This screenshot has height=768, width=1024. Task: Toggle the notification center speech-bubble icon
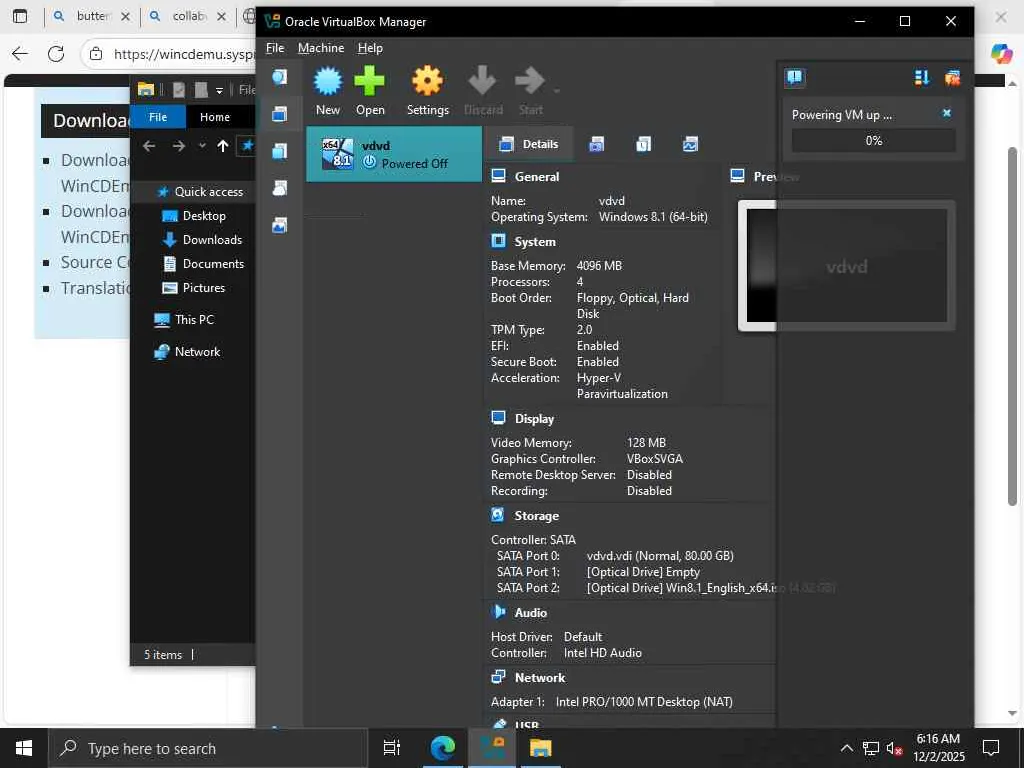click(795, 78)
